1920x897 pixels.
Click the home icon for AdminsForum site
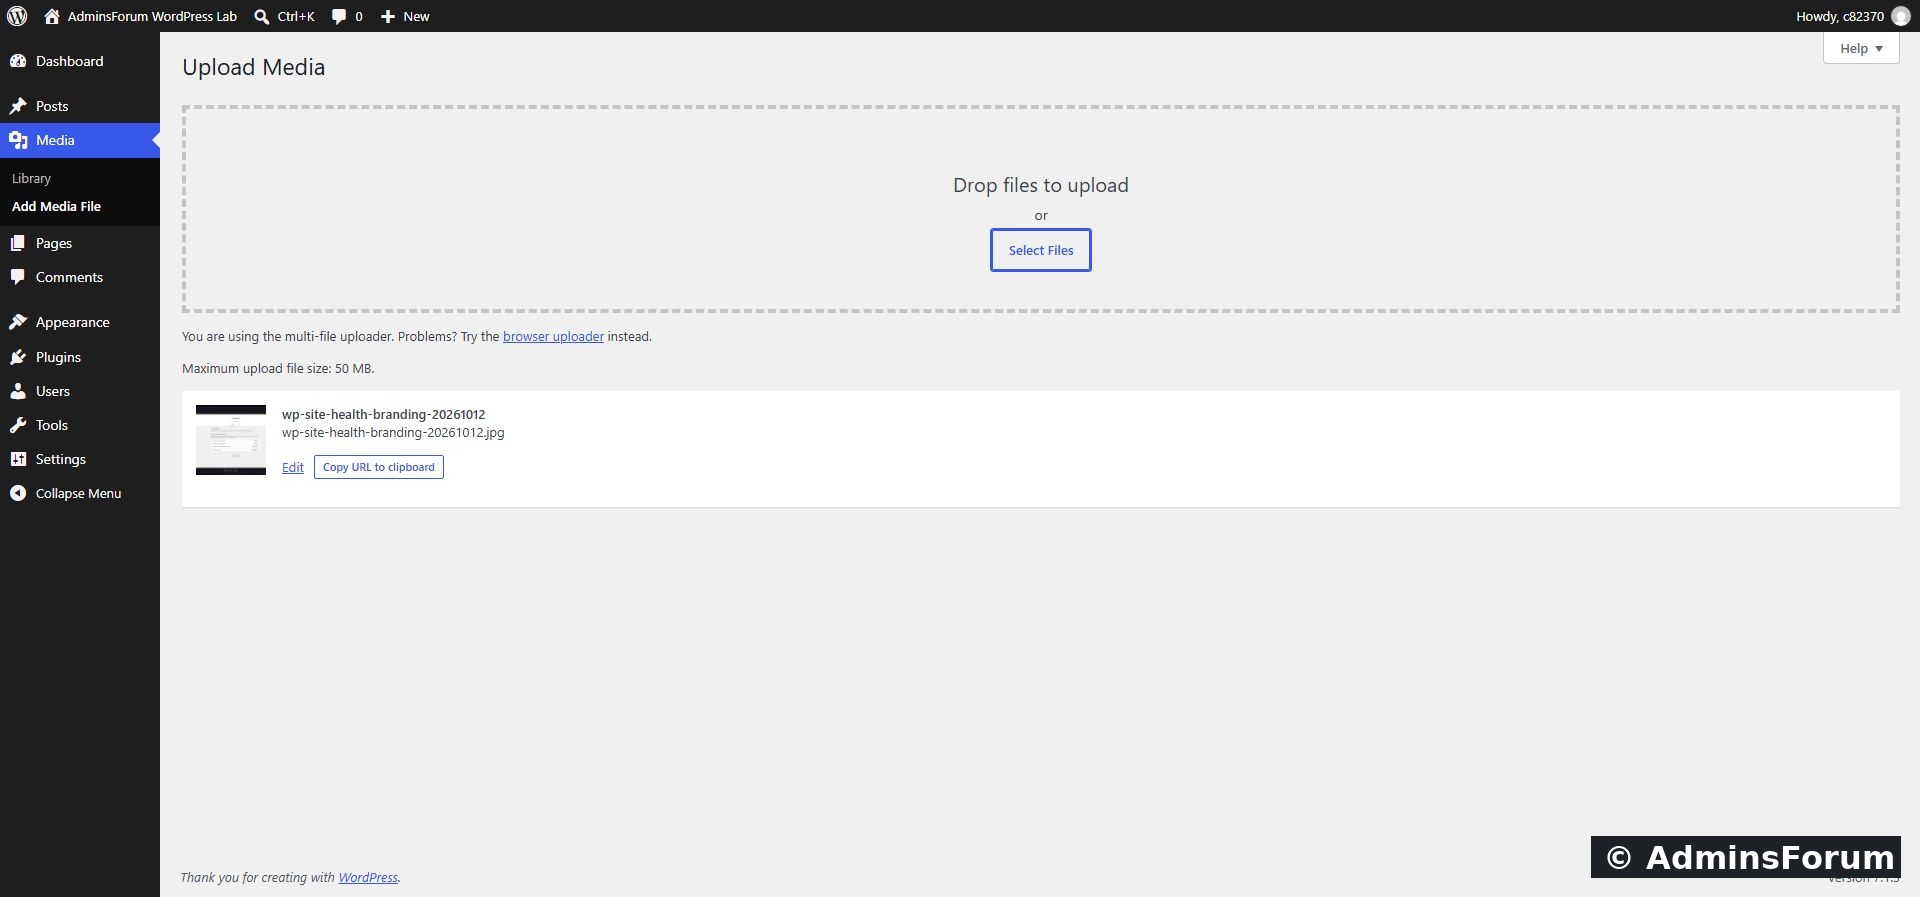[52, 16]
